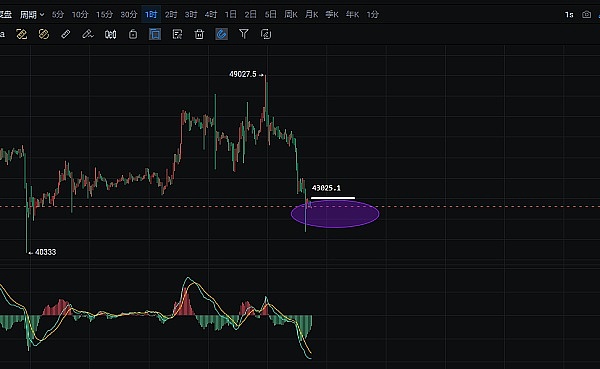The width and height of the screenshot is (600, 369).
Task: Toggle the lock drawings icon
Action: pyautogui.click(x=133, y=34)
